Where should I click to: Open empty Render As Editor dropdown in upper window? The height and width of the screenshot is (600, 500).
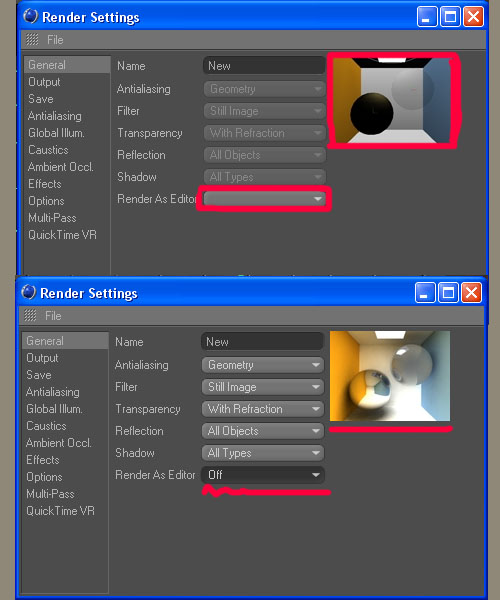pyautogui.click(x=265, y=199)
